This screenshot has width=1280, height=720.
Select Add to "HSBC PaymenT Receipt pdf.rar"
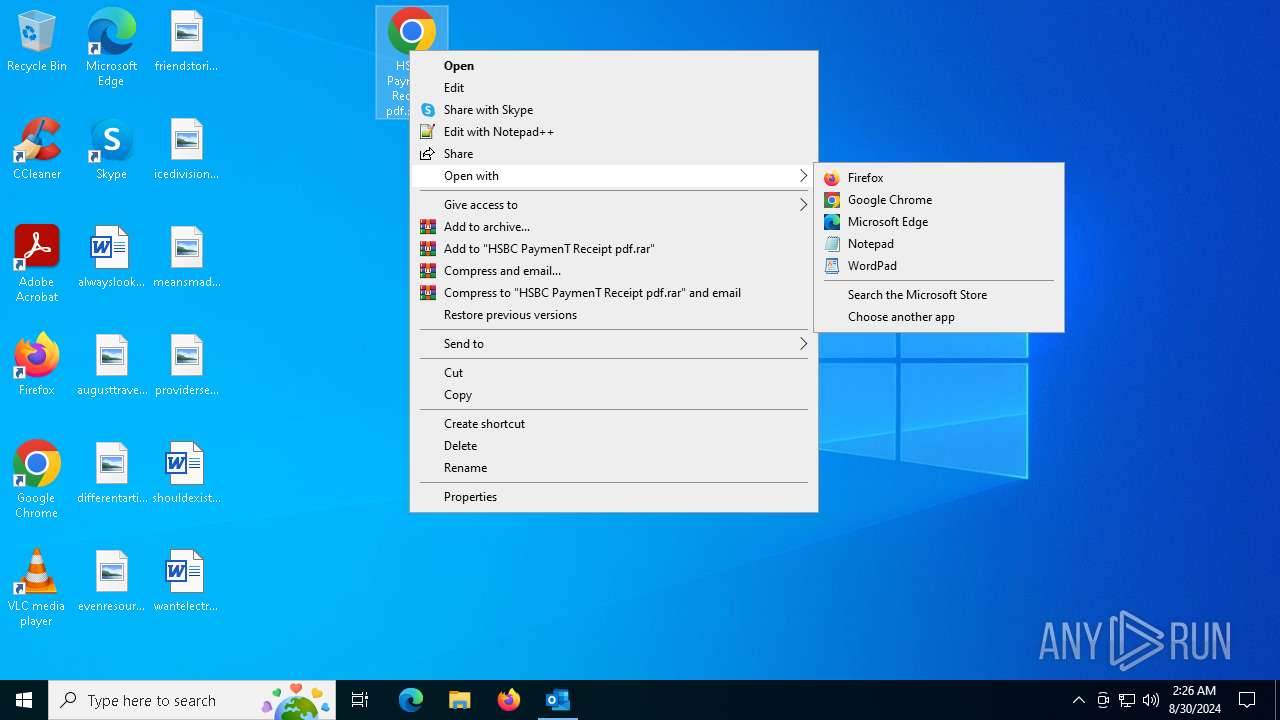click(614, 249)
